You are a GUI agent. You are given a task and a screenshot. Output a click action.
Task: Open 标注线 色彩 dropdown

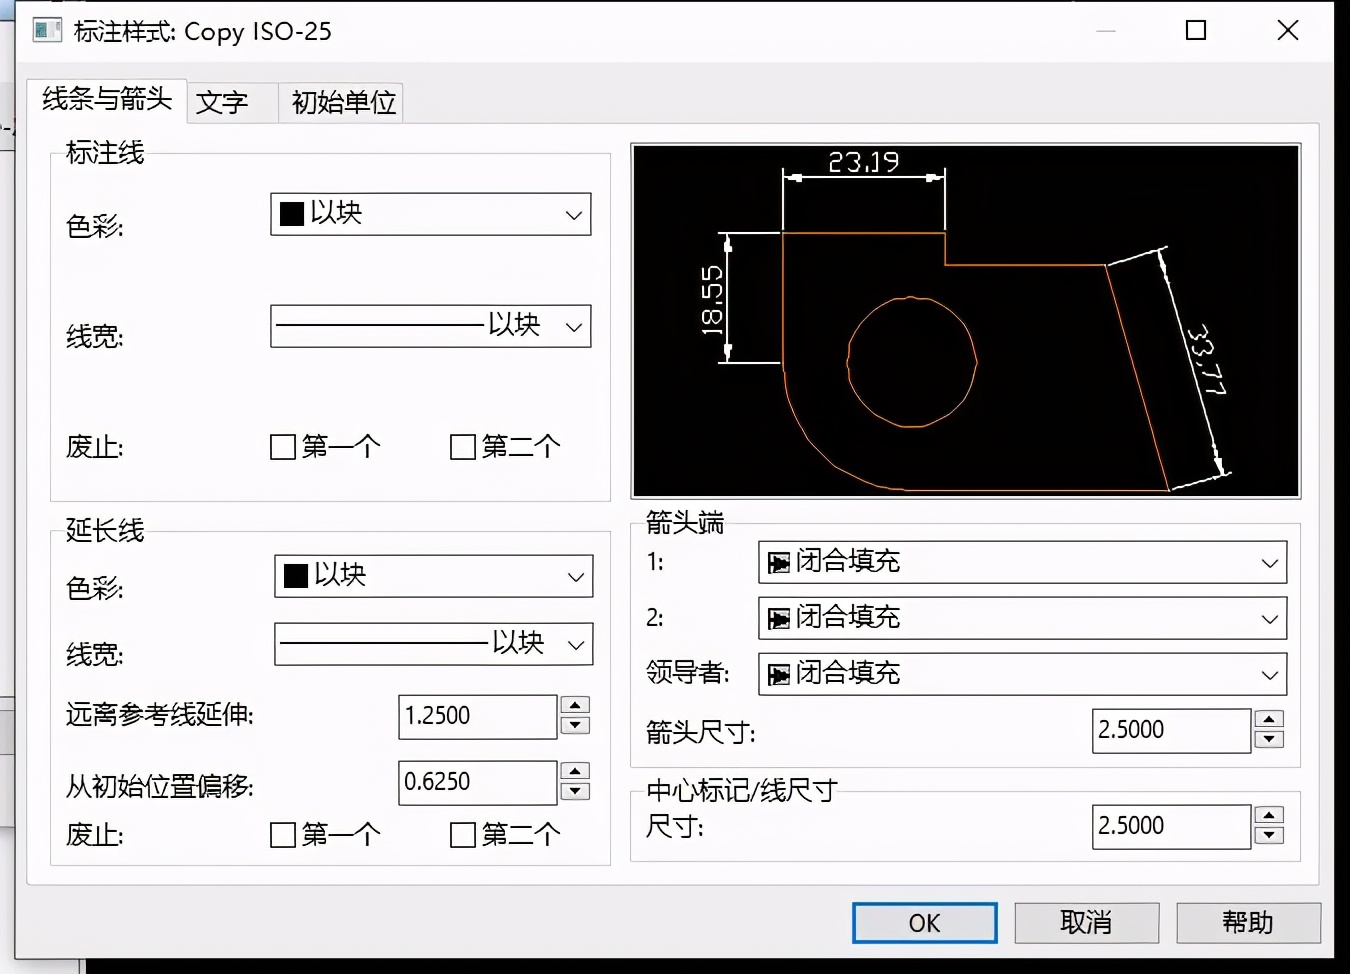[431, 214]
